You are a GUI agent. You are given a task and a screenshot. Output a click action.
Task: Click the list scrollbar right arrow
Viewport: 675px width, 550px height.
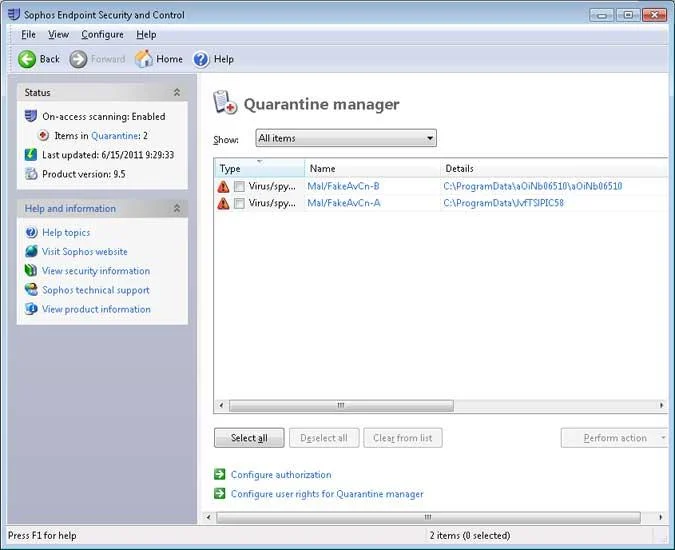pos(662,405)
